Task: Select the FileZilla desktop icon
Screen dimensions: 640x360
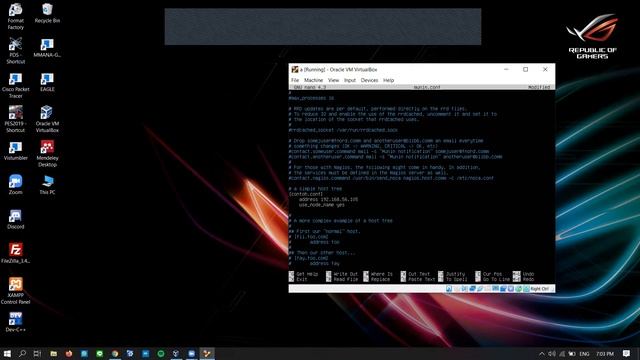Action: coord(16,253)
